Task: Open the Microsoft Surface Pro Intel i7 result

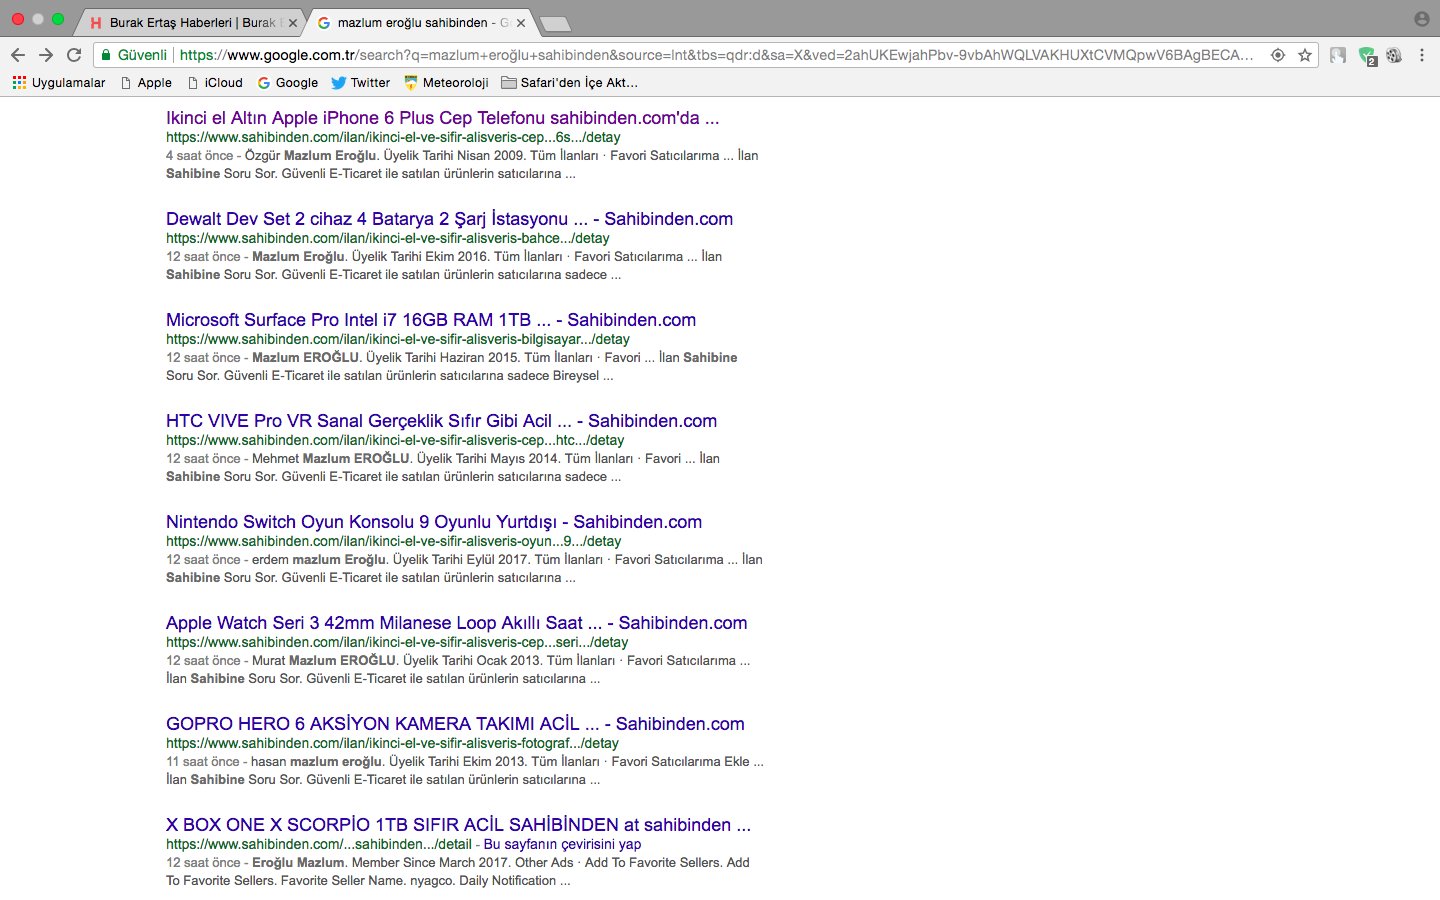Action: [431, 320]
